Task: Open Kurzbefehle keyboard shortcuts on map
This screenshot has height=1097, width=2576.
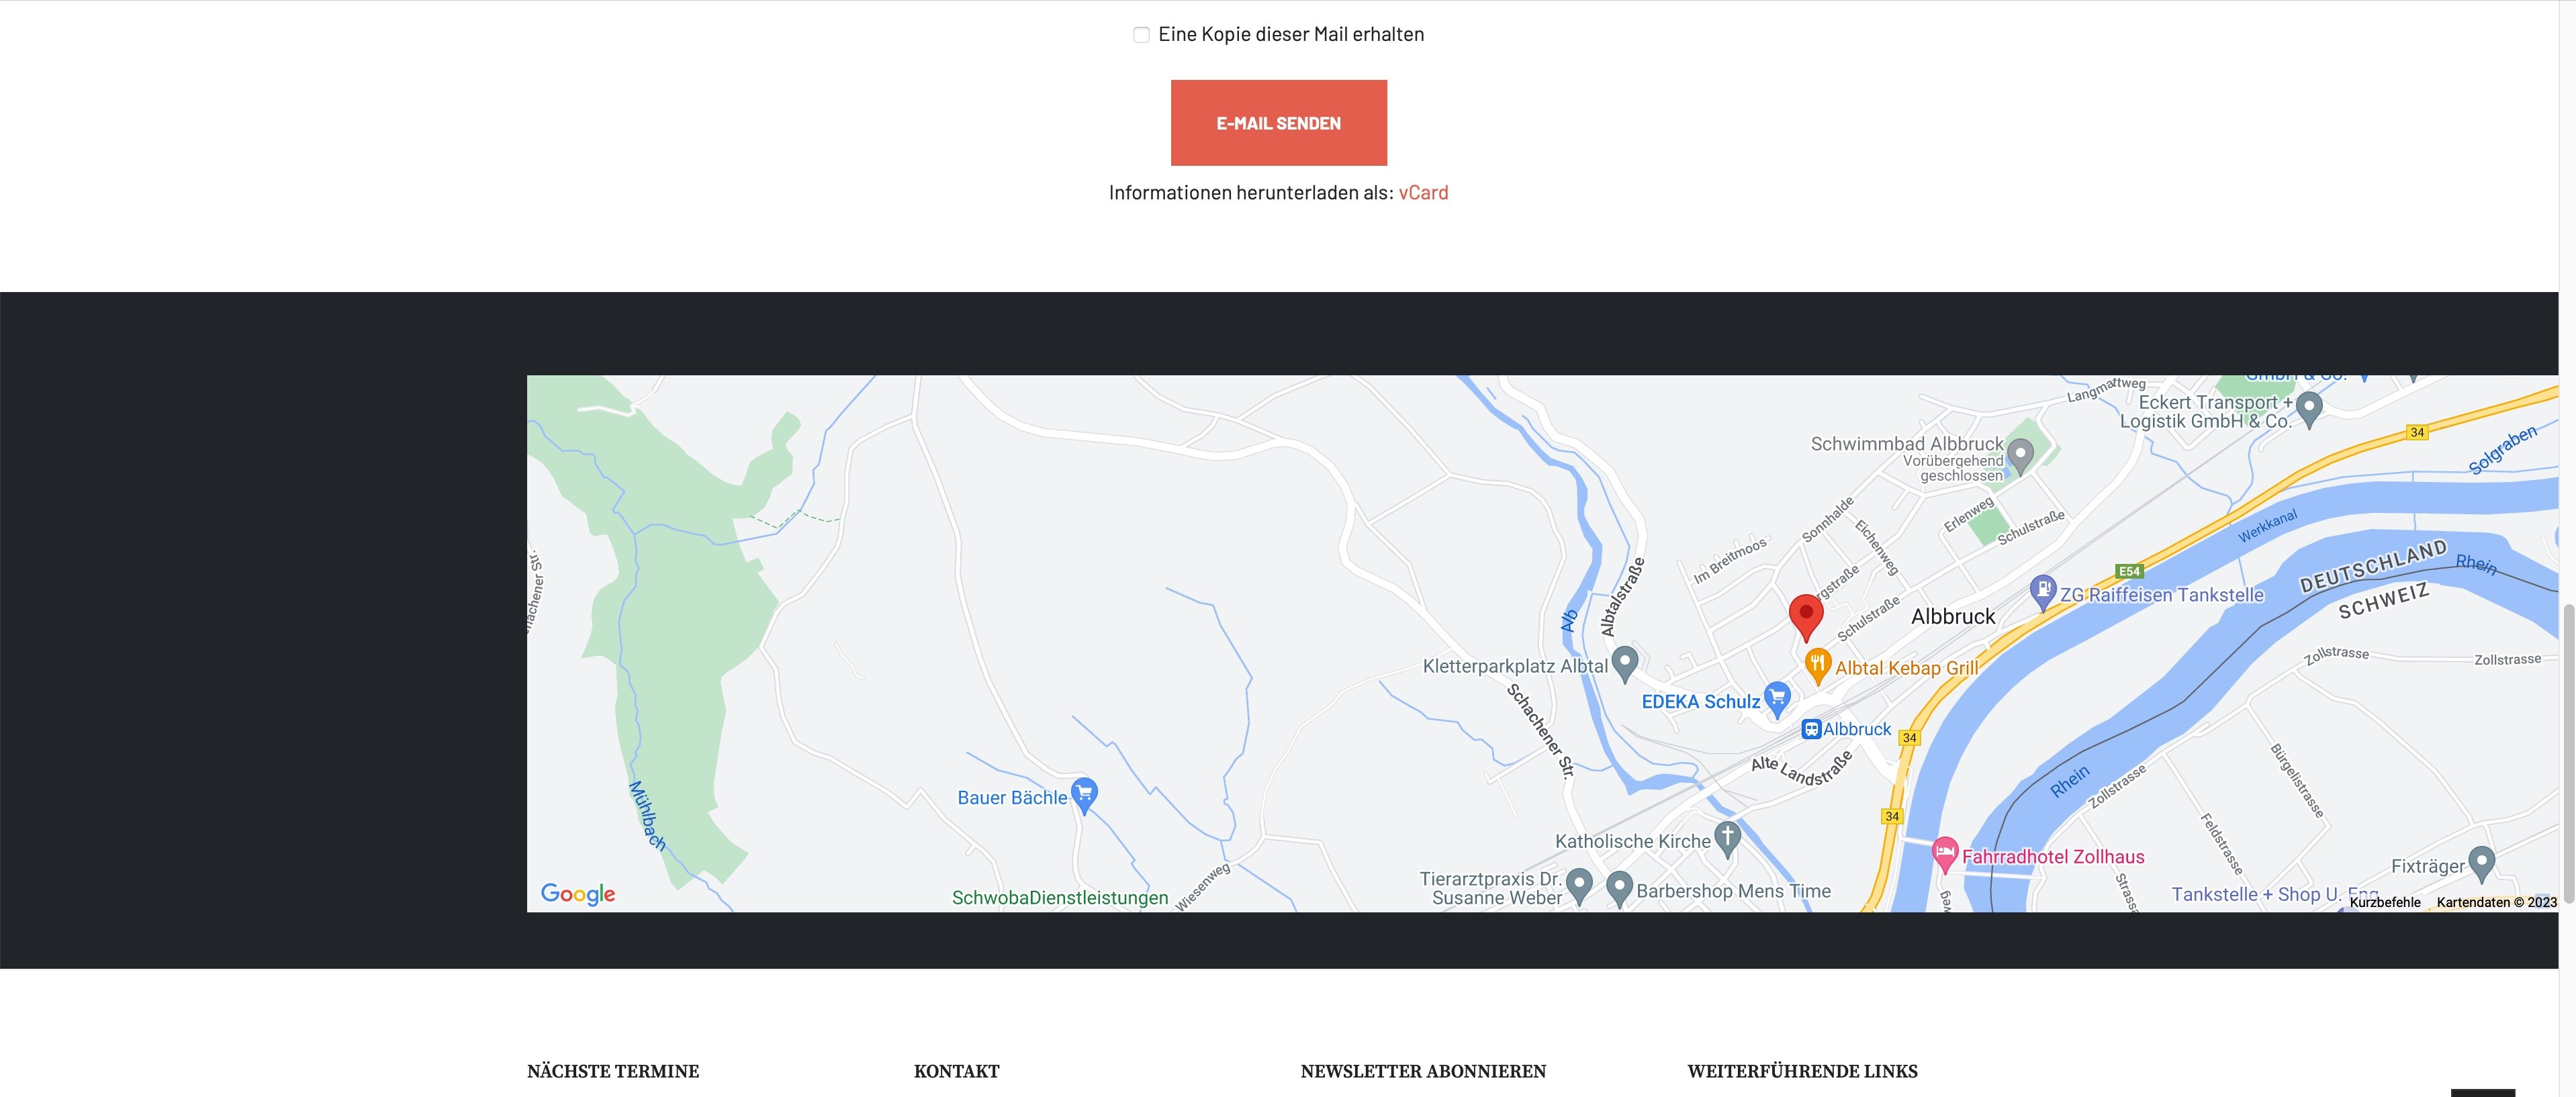Action: click(x=2384, y=902)
